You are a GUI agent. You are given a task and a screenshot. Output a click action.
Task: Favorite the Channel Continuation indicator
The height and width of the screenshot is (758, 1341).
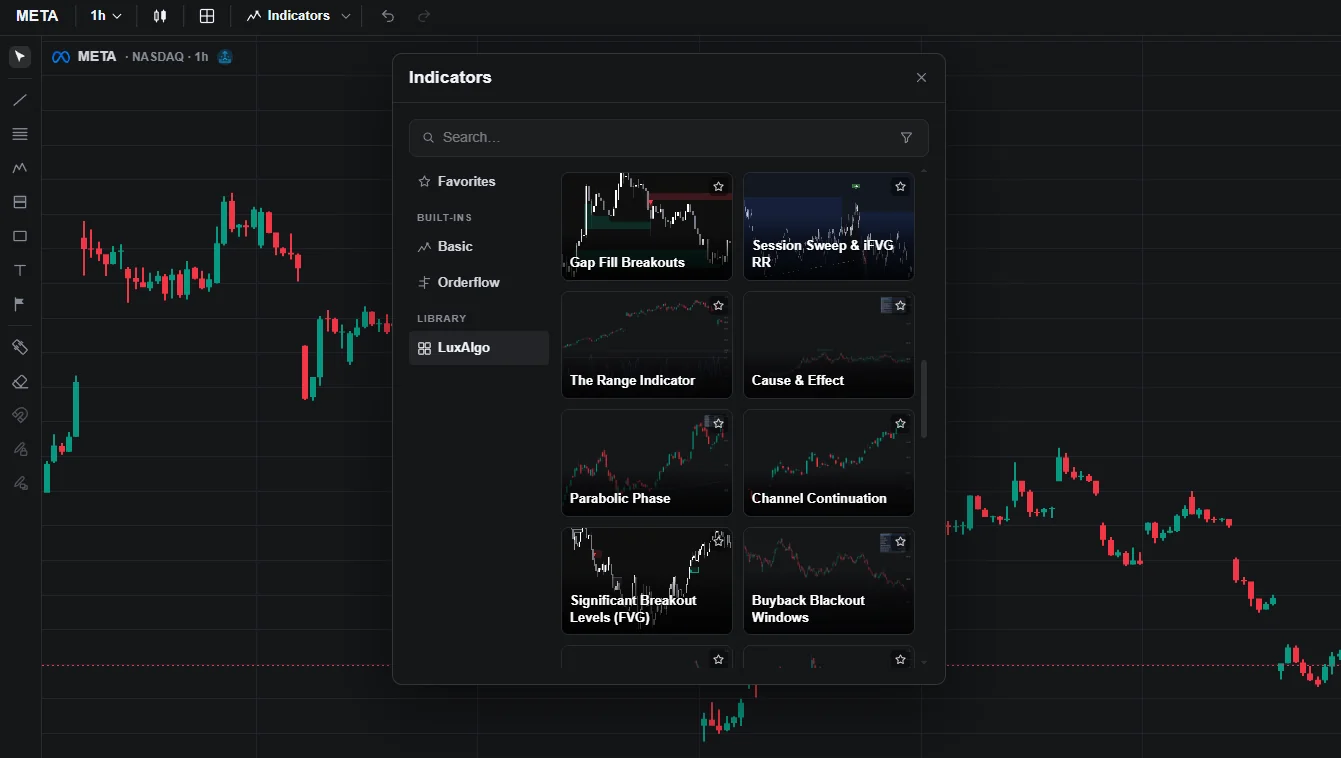[x=900, y=423]
